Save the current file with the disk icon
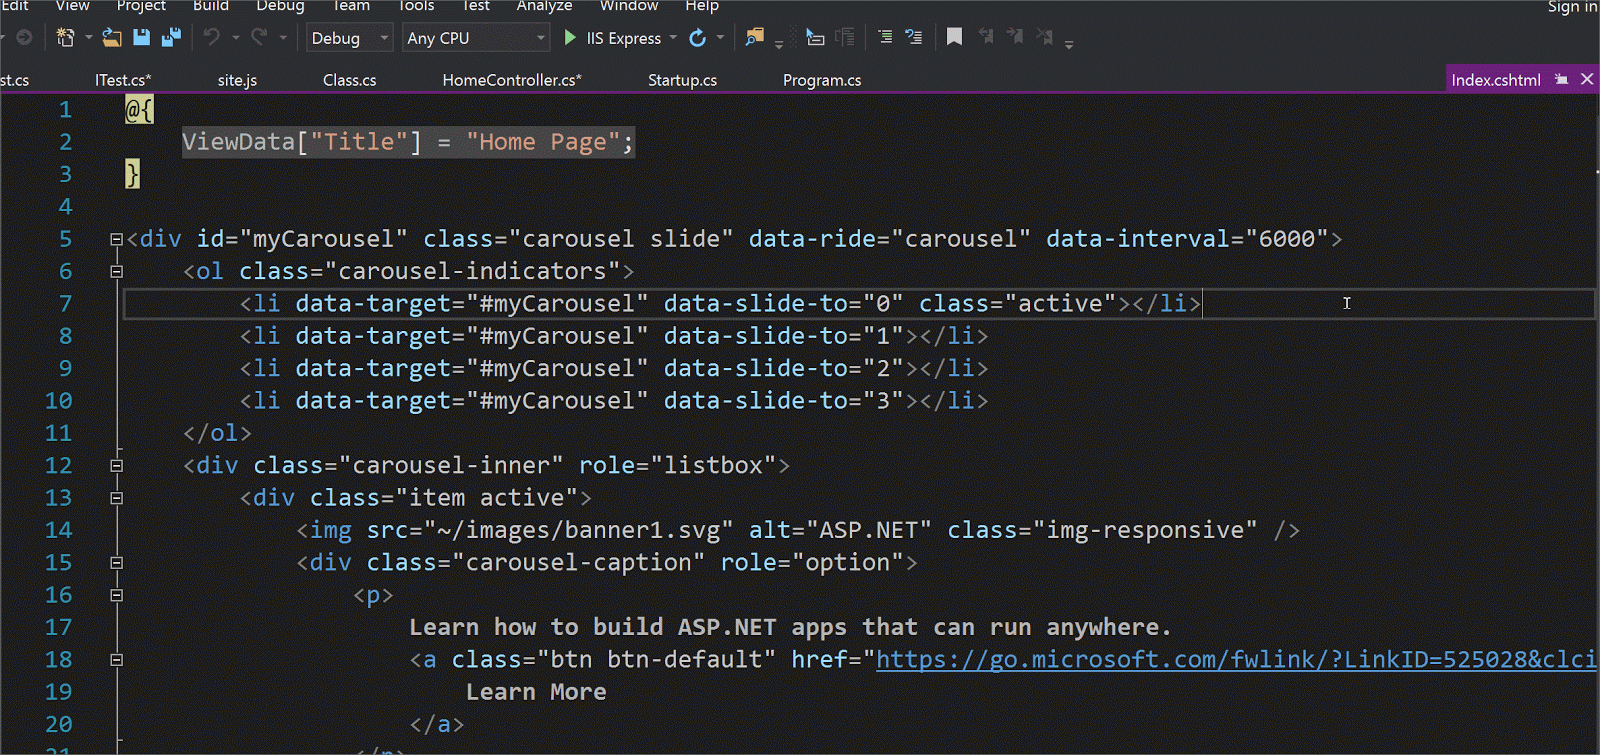 coord(141,37)
